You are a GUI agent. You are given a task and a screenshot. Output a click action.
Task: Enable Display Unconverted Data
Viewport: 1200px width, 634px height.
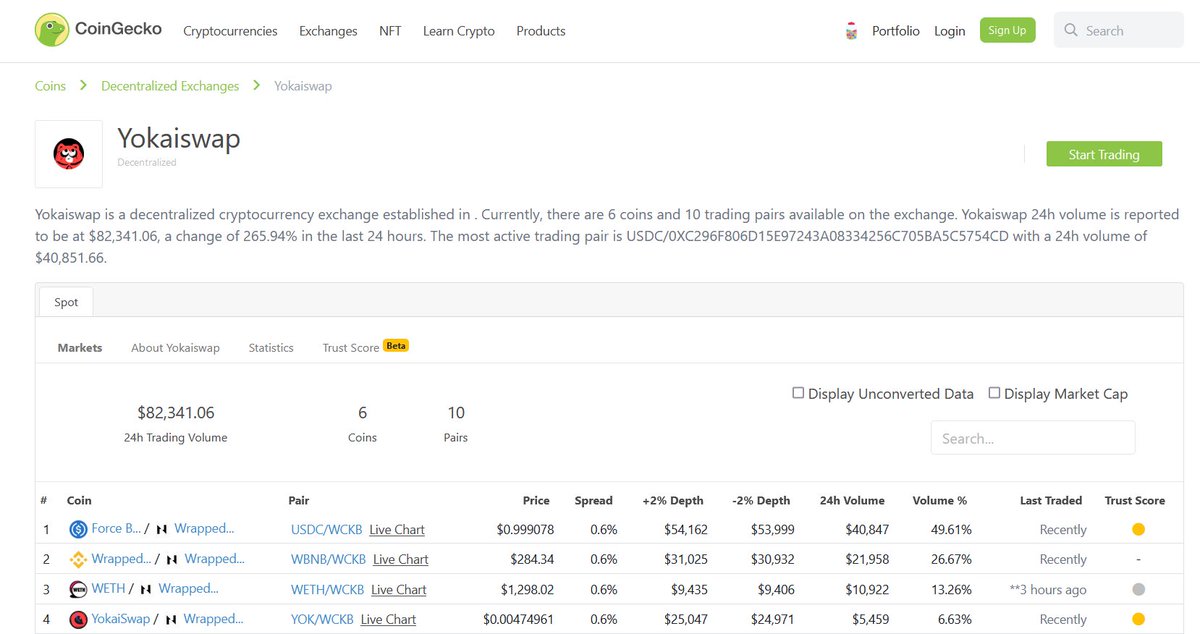pos(797,392)
